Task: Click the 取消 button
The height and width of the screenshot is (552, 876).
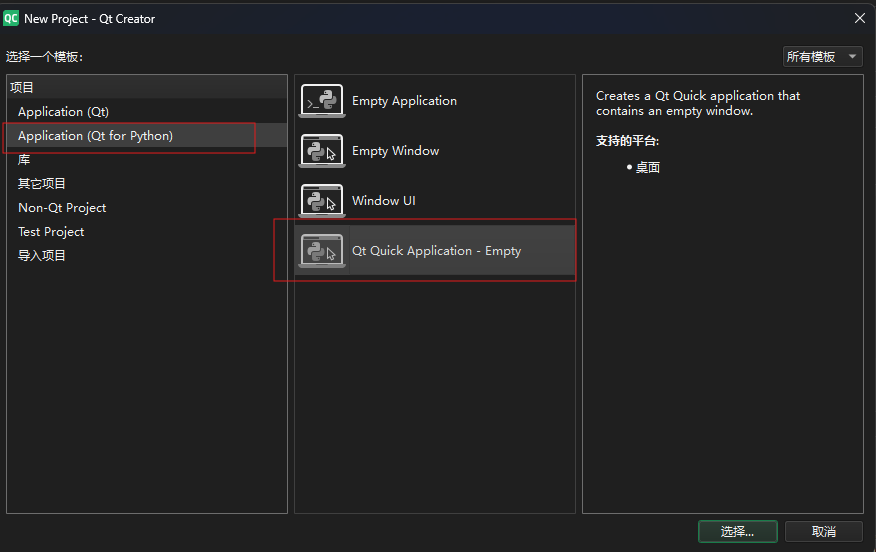Action: (x=823, y=531)
